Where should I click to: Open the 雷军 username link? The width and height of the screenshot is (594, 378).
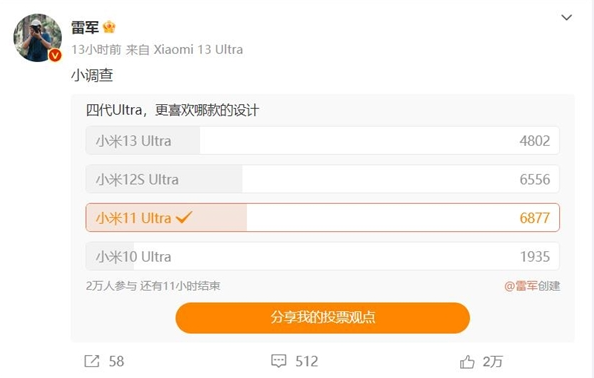(85, 27)
